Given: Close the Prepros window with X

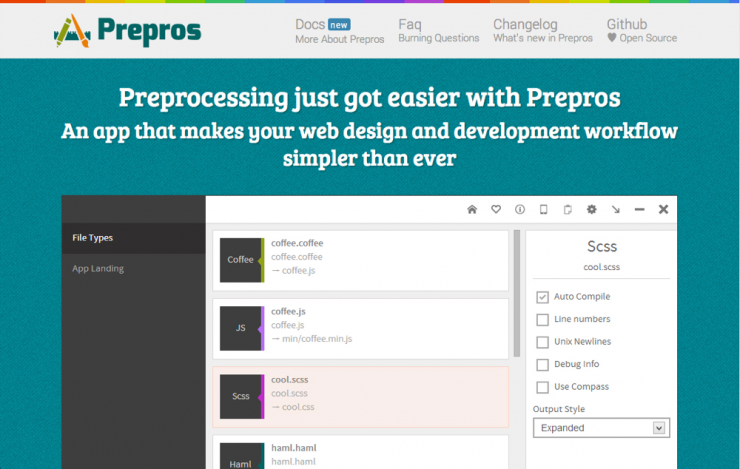Looking at the screenshot, I should coord(664,209).
